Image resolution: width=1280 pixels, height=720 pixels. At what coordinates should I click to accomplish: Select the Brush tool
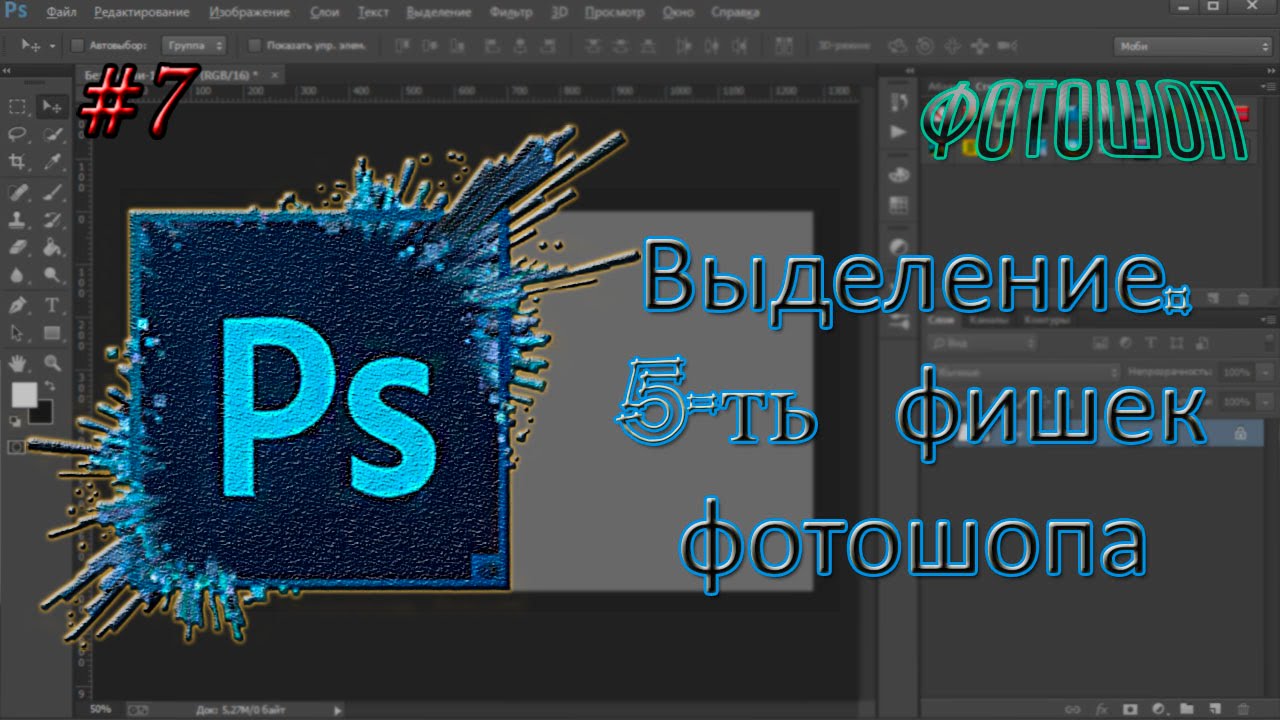click(x=51, y=191)
